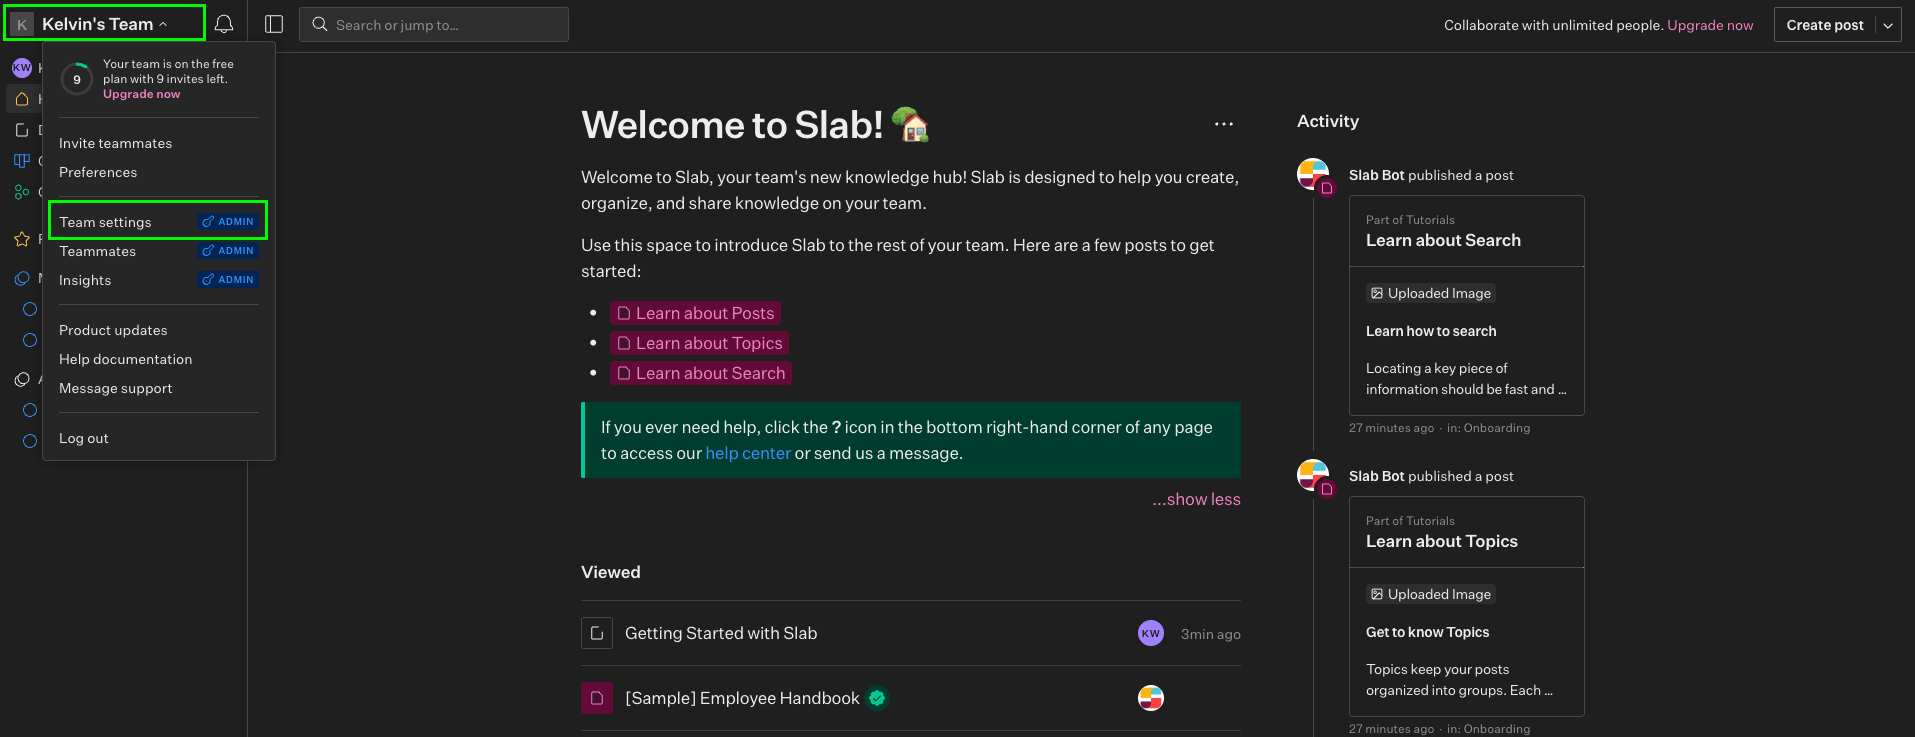Expand the Create post dropdown arrow
This screenshot has height=737, width=1915.
click(x=1888, y=25)
